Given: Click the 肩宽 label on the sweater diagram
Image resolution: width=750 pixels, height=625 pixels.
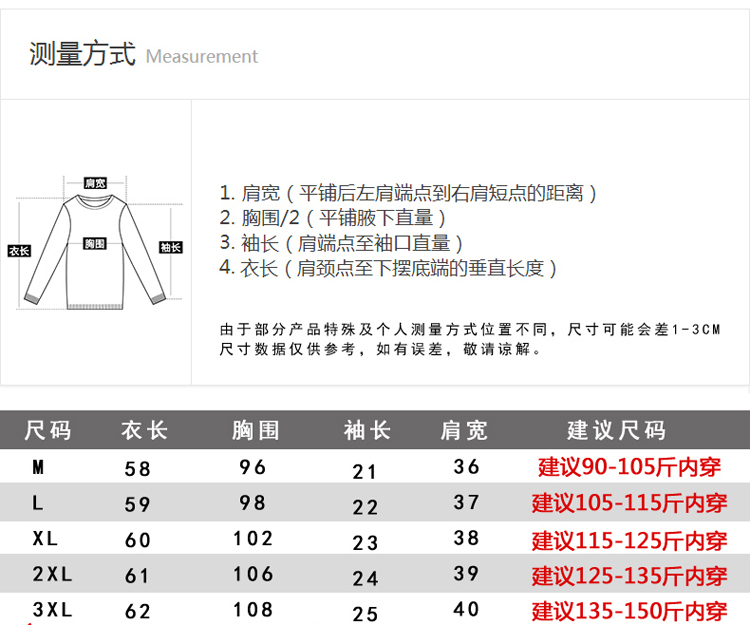Looking at the screenshot, I should (x=95, y=183).
